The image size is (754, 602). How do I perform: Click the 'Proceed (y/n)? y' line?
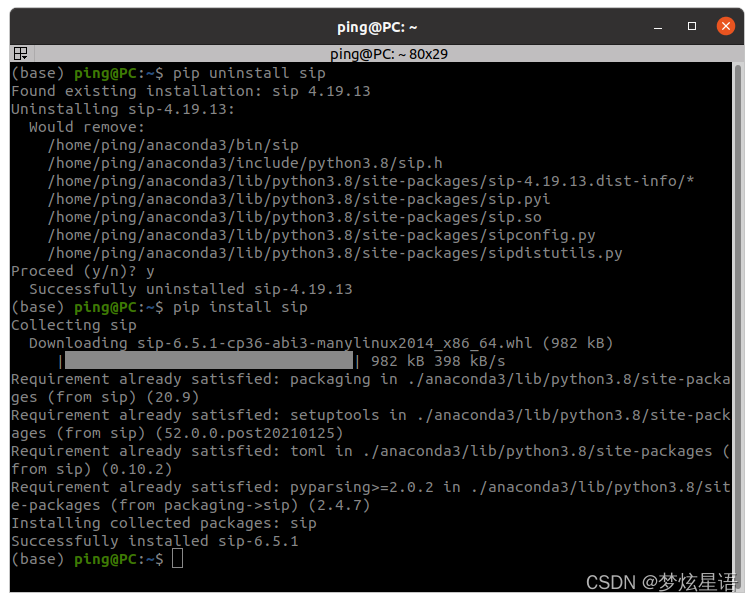pyautogui.click(x=83, y=271)
